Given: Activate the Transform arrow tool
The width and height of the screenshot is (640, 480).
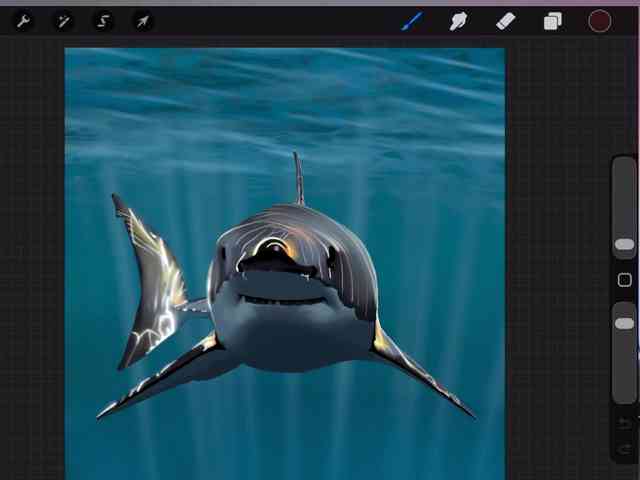Looking at the screenshot, I should click(143, 21).
